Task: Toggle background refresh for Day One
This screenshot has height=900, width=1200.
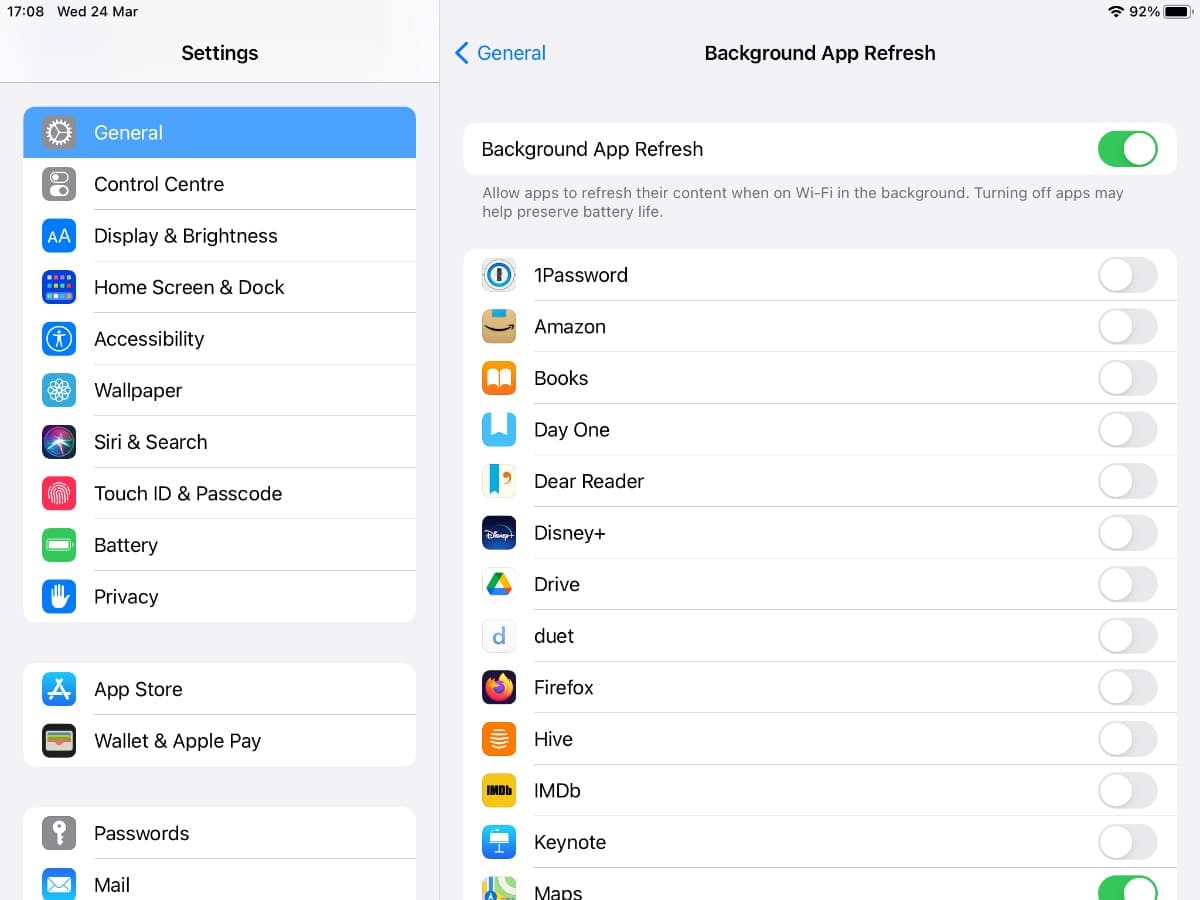Action: coord(1127,430)
